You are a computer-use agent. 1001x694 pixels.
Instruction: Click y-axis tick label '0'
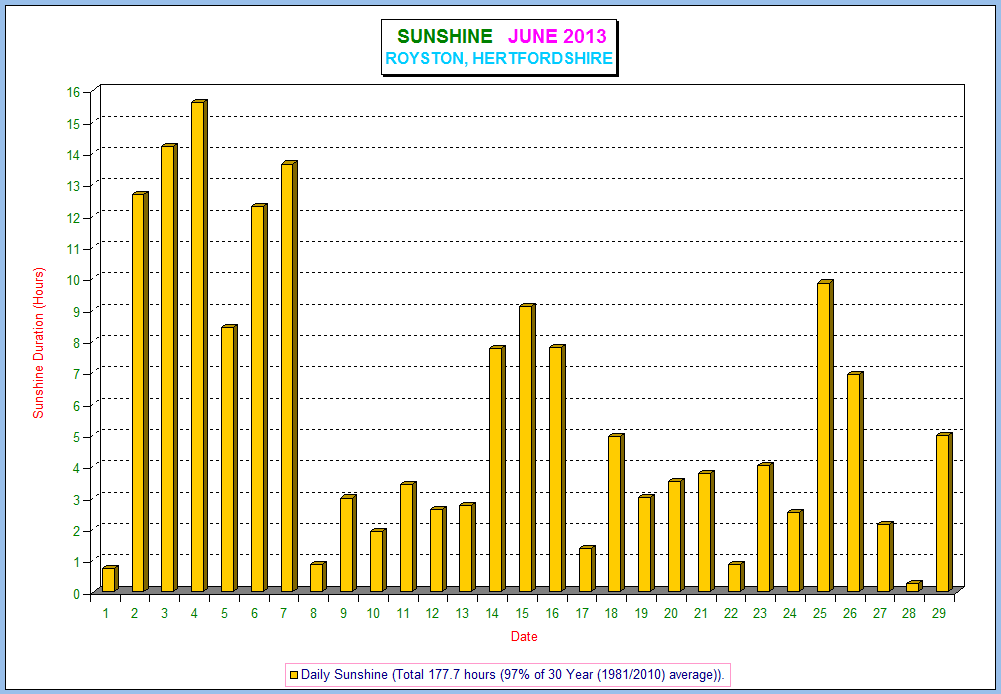point(77,594)
